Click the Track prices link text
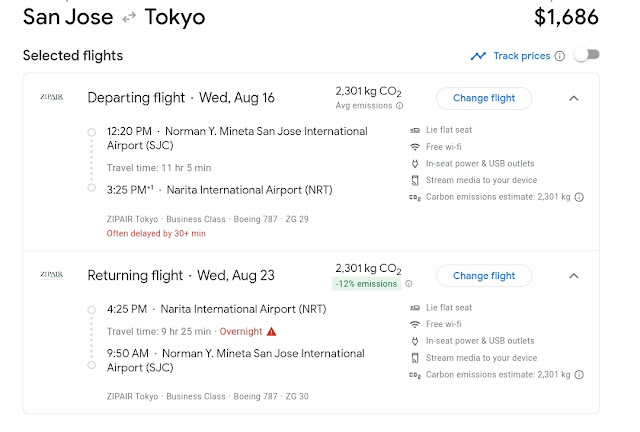This screenshot has height=432, width=640. click(x=521, y=56)
